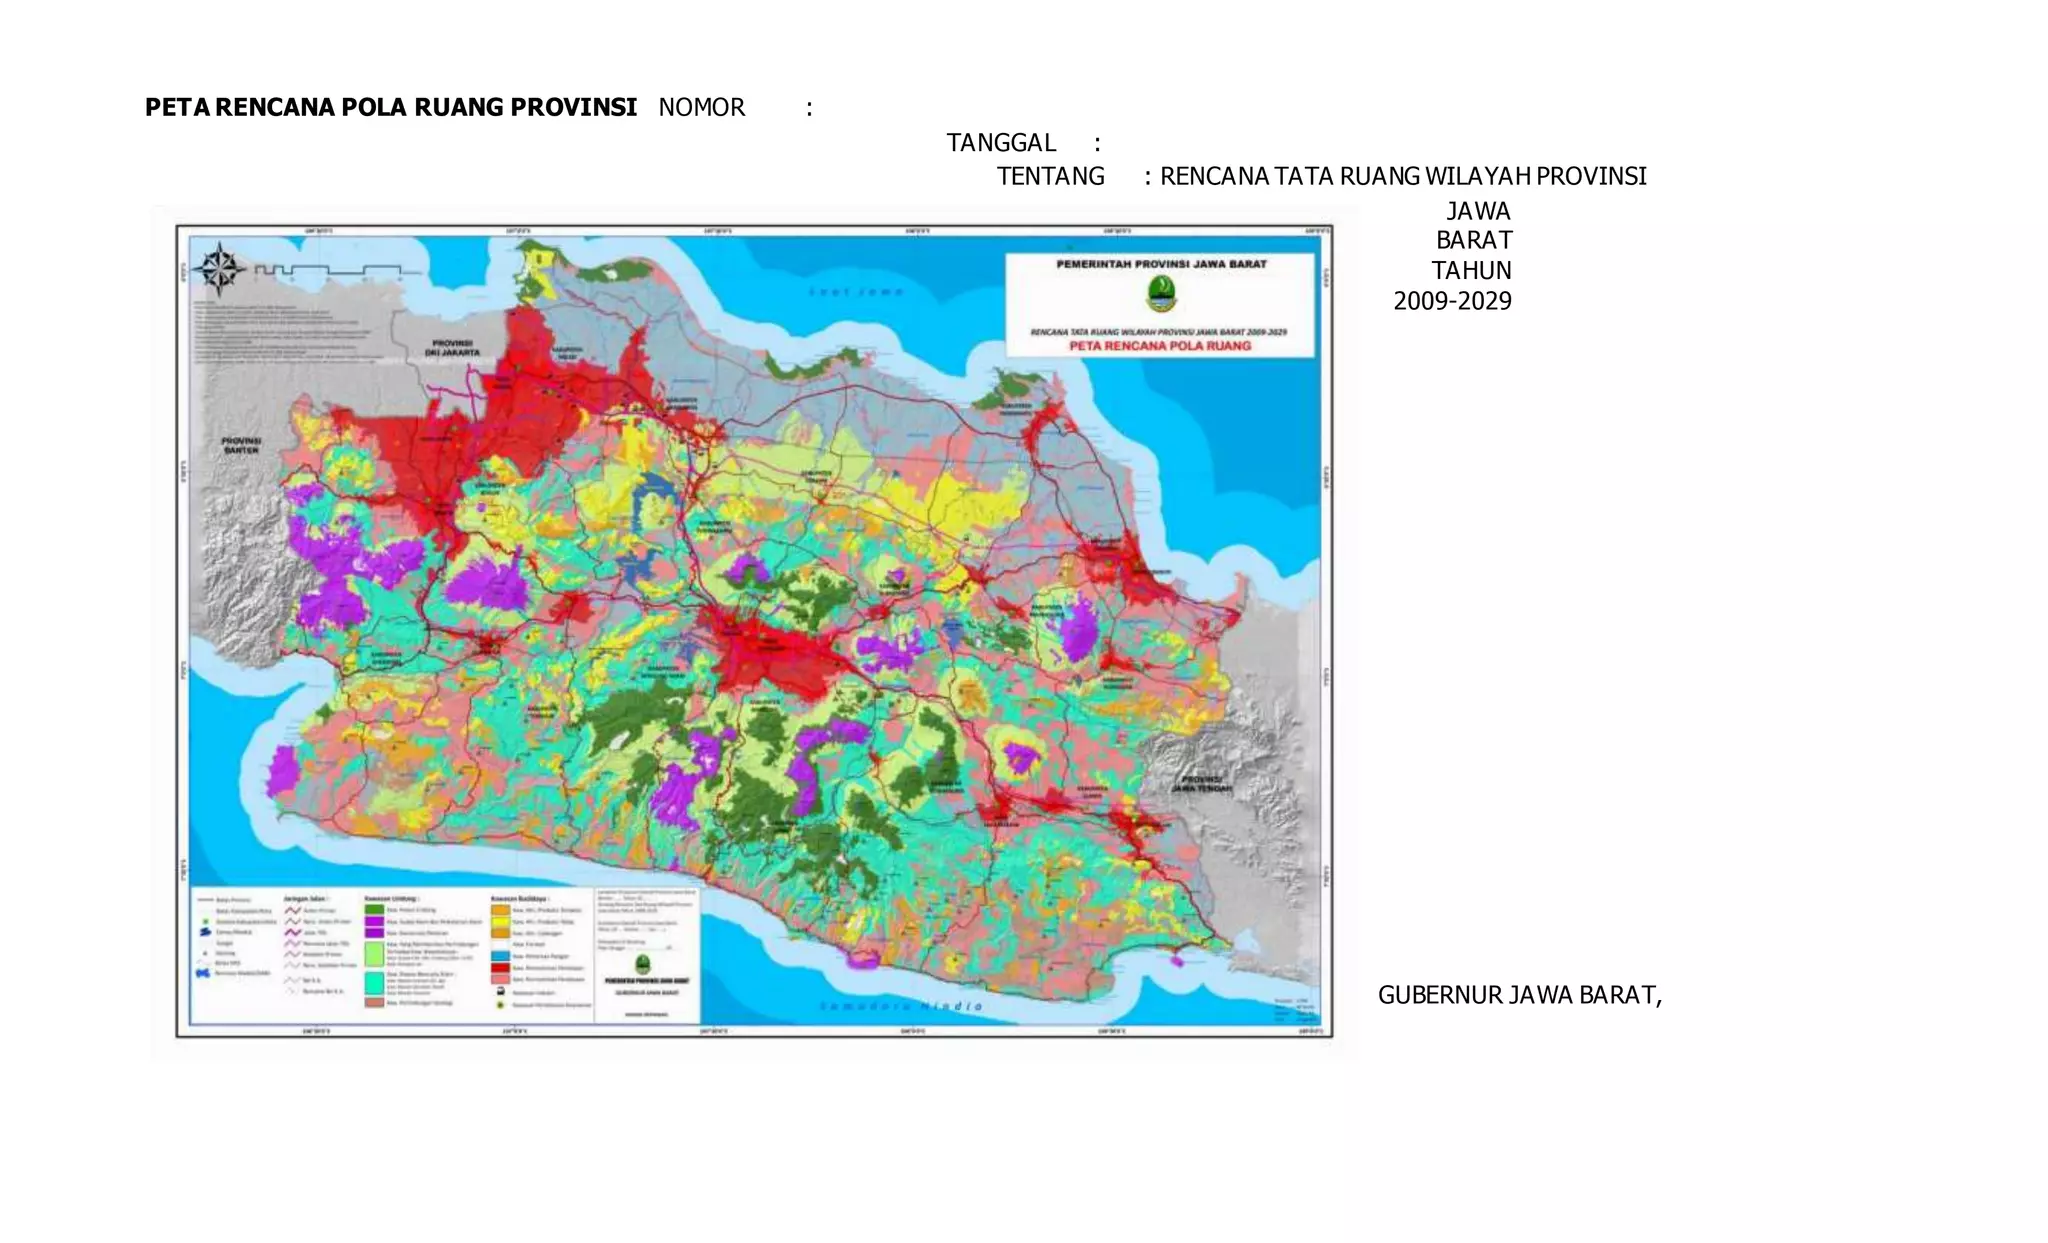Click the Jawa Barat emblem in title box

pos(1161,295)
